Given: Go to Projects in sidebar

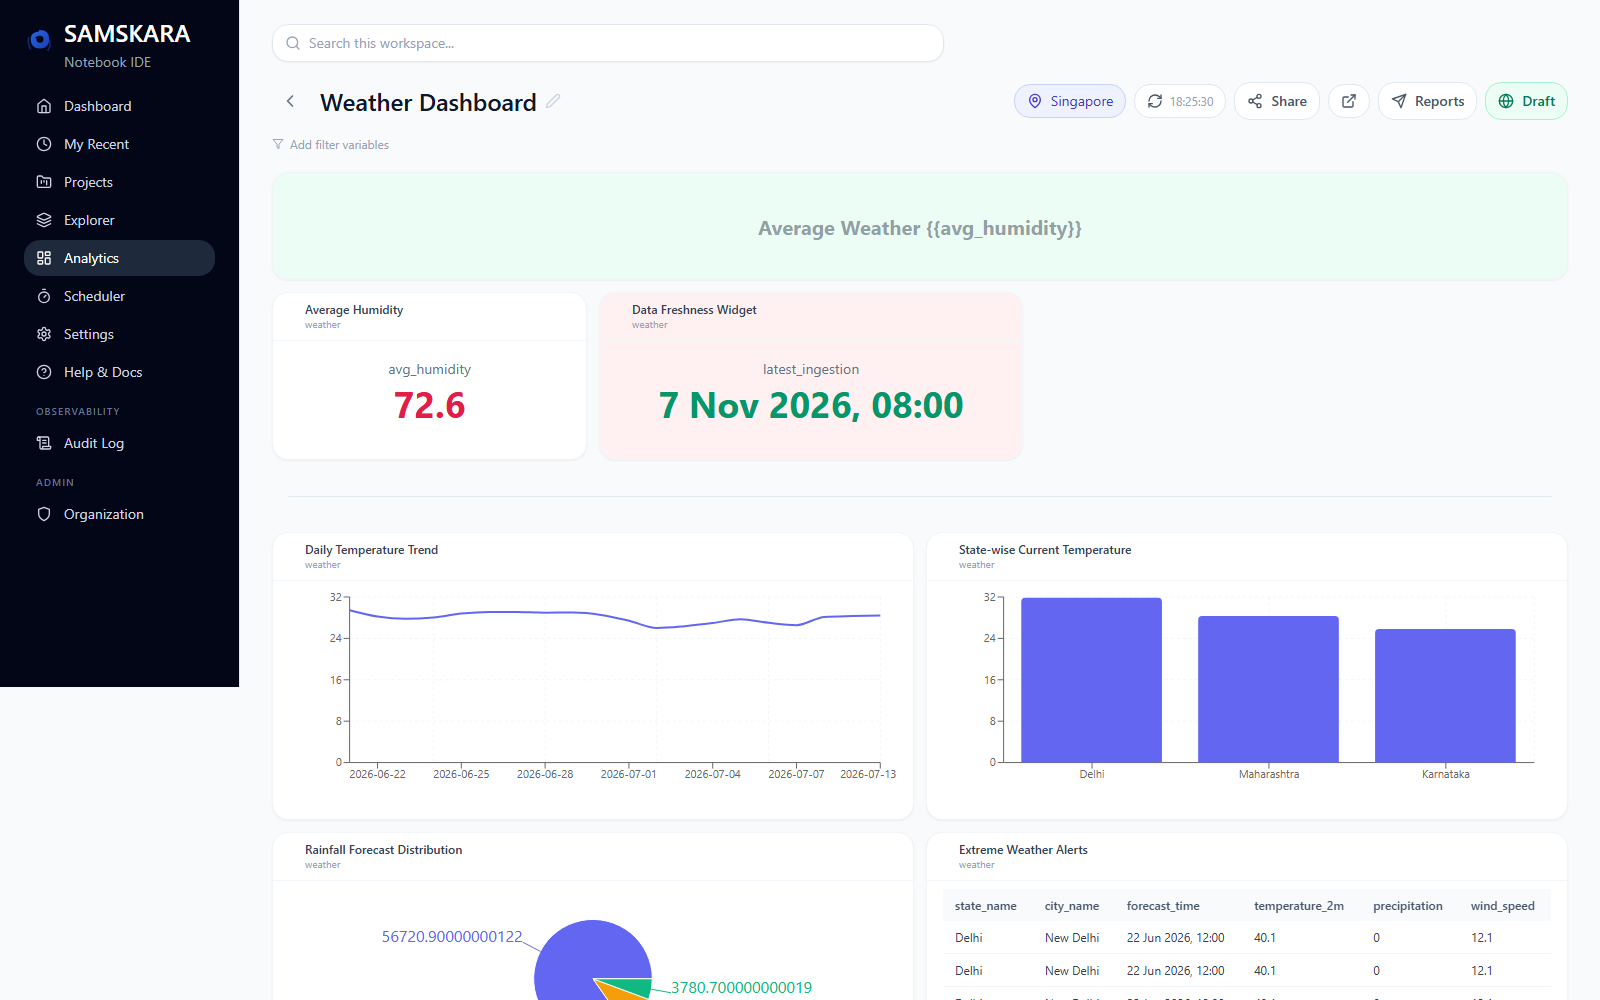Looking at the screenshot, I should click(119, 182).
